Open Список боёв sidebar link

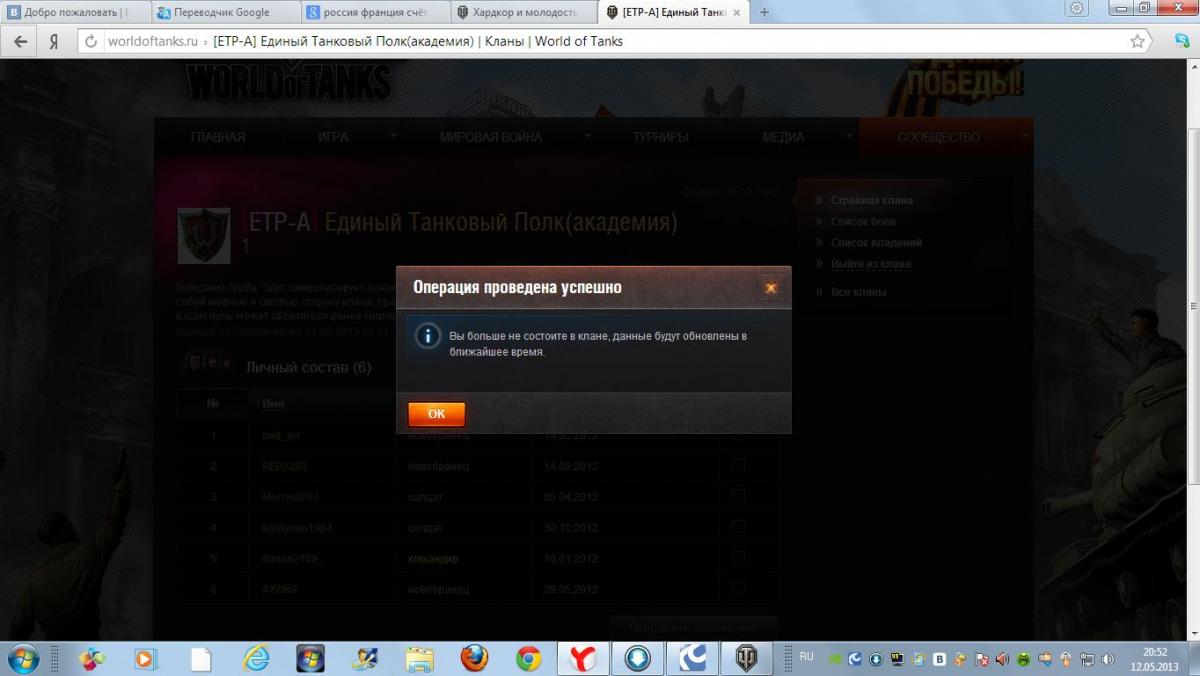tap(863, 221)
